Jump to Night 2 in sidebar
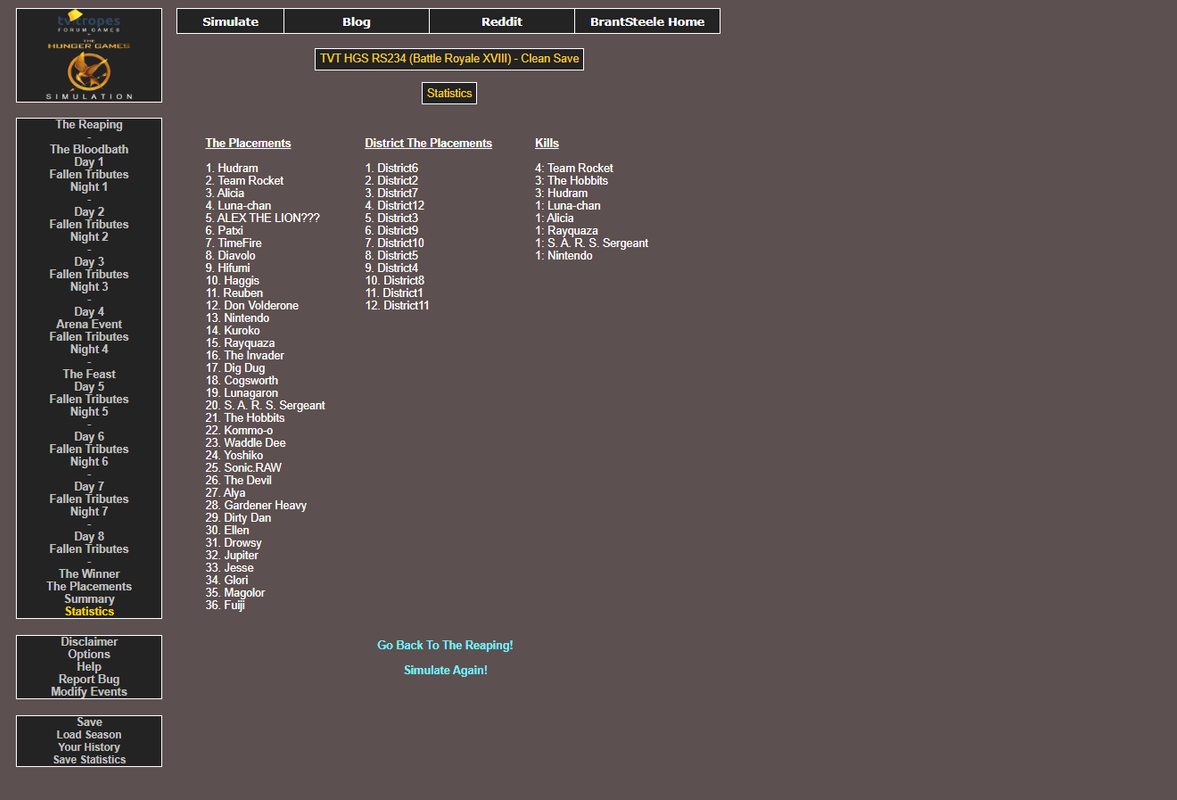The height and width of the screenshot is (800, 1177). pos(89,236)
